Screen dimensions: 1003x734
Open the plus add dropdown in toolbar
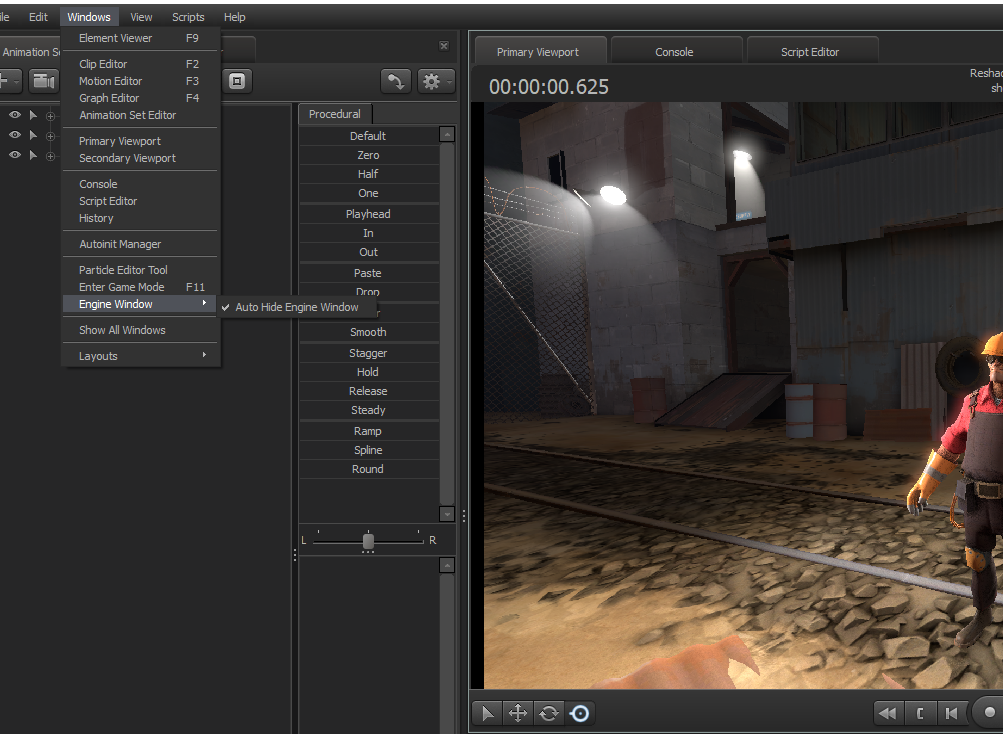(x=9, y=81)
